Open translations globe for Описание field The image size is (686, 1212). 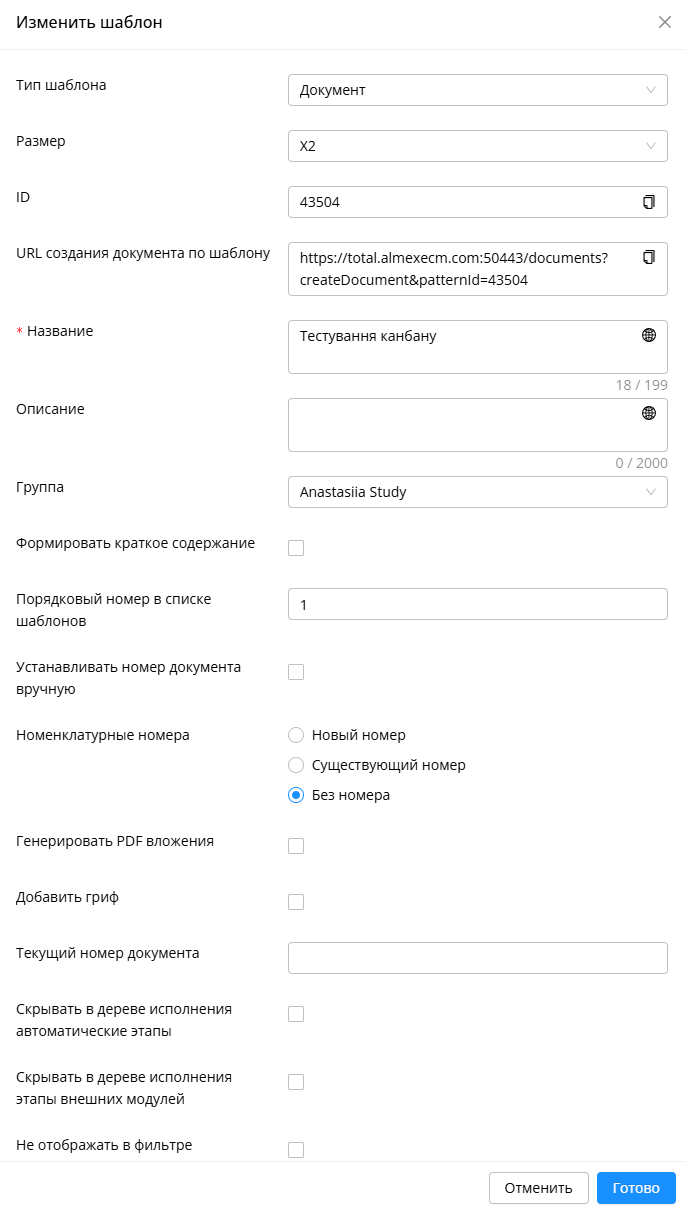click(649, 413)
